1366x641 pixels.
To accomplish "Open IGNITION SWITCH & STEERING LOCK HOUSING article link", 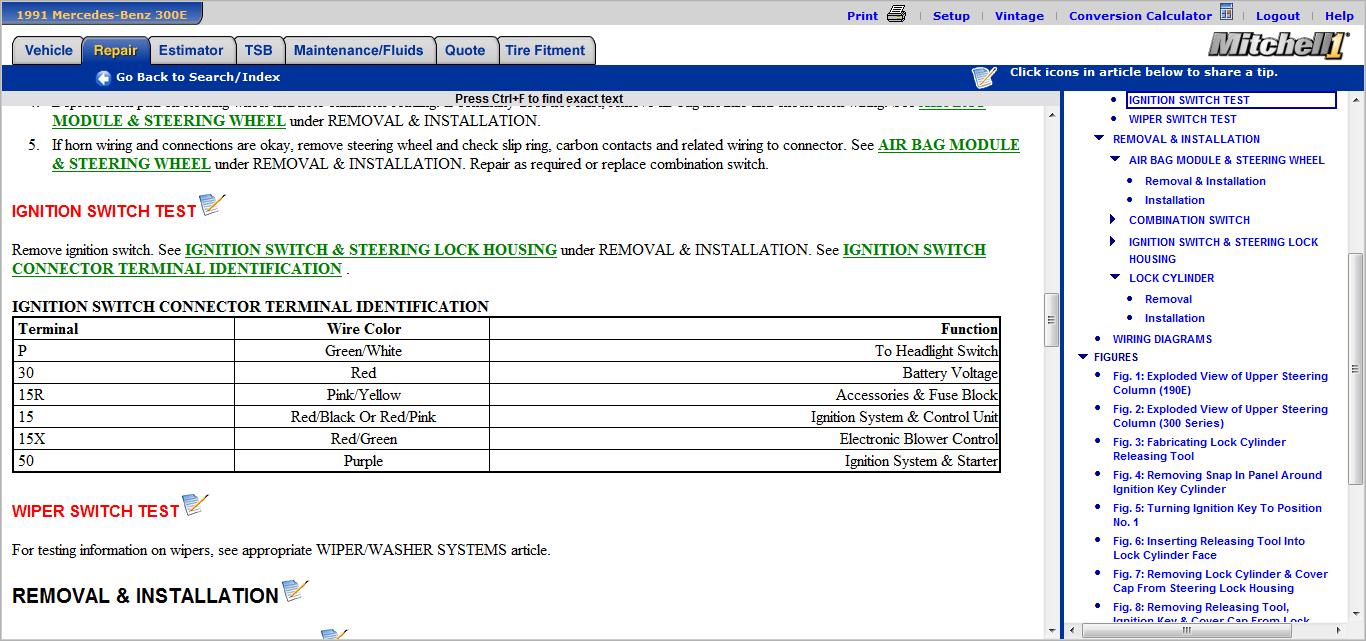I will pyautogui.click(x=371, y=250).
